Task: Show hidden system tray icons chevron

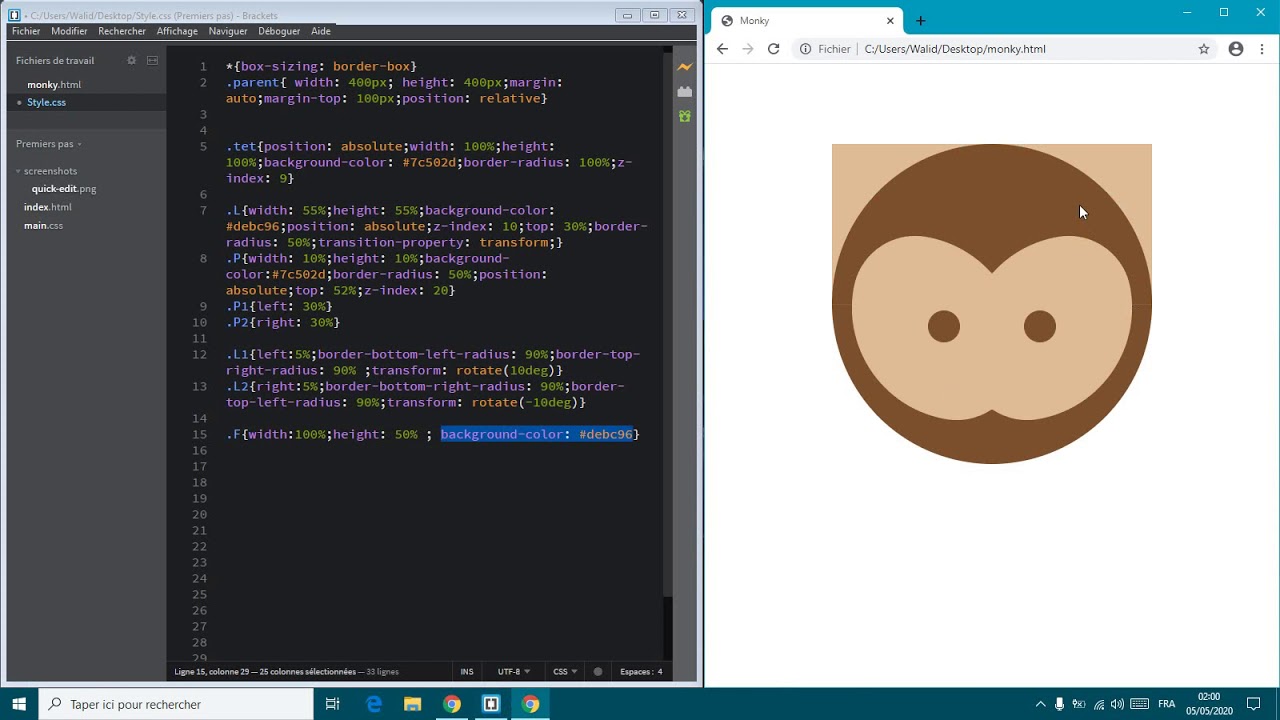Action: (1040, 704)
